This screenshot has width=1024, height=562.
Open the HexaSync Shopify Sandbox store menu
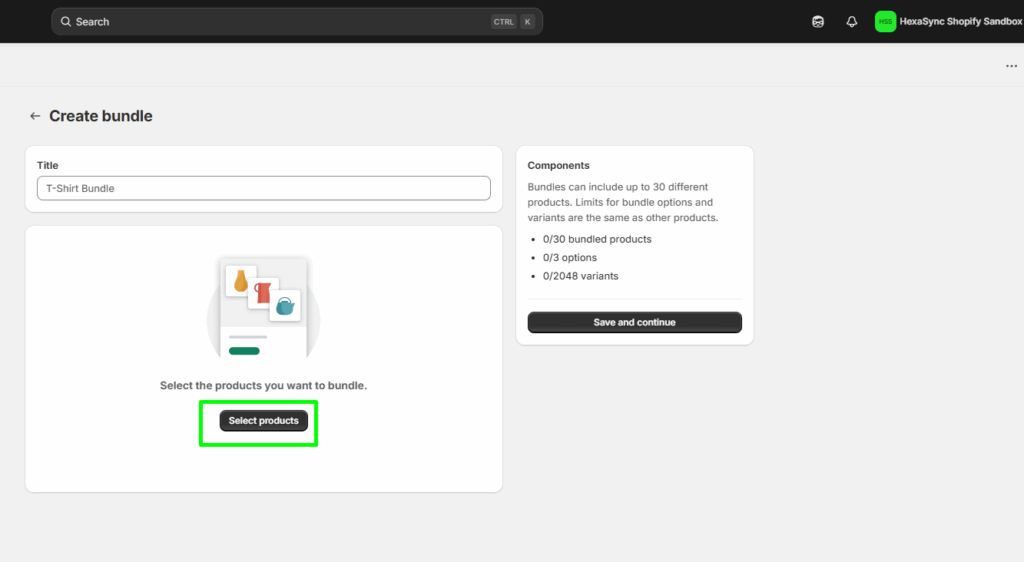click(x=960, y=22)
